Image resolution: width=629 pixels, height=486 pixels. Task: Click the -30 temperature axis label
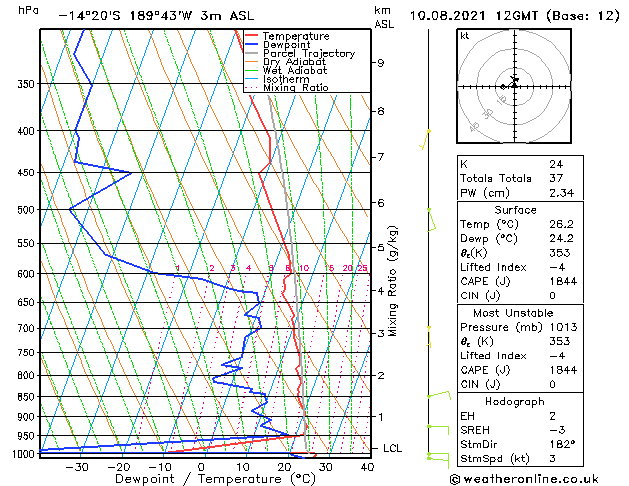(77, 467)
